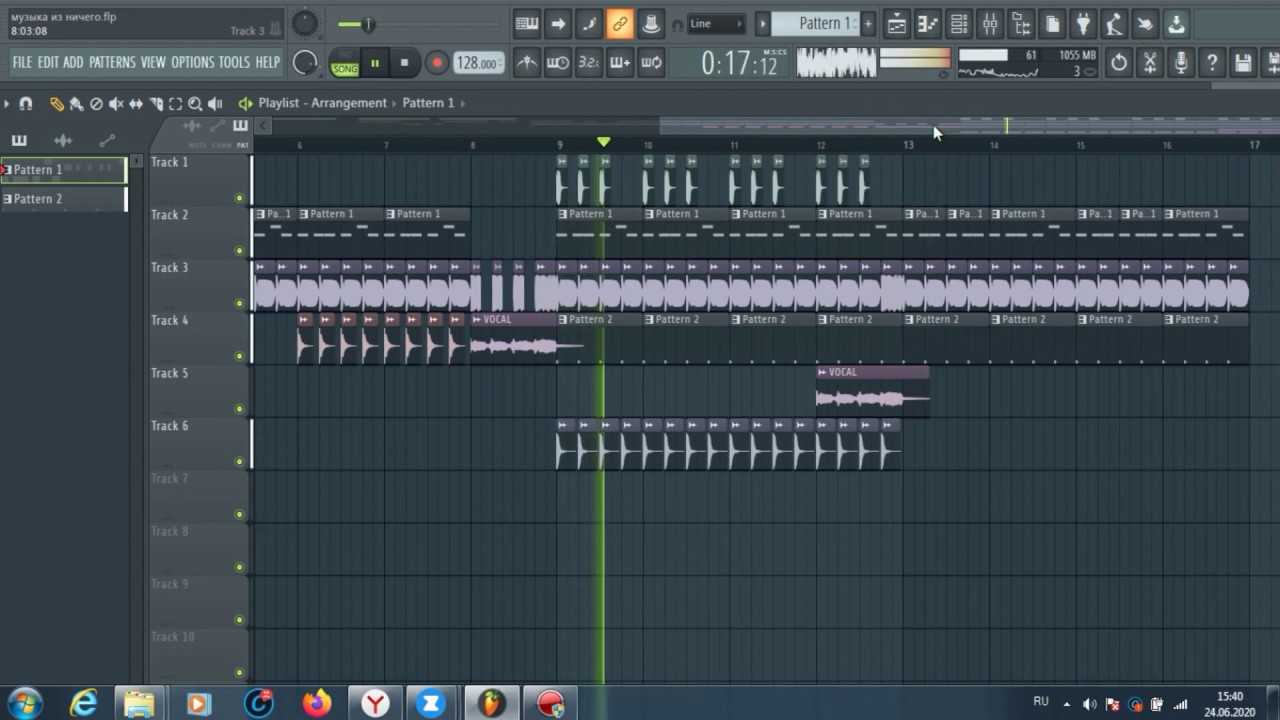The height and width of the screenshot is (720, 1280).
Task: Toggle typing keyboard to piano button
Action: coord(527,24)
